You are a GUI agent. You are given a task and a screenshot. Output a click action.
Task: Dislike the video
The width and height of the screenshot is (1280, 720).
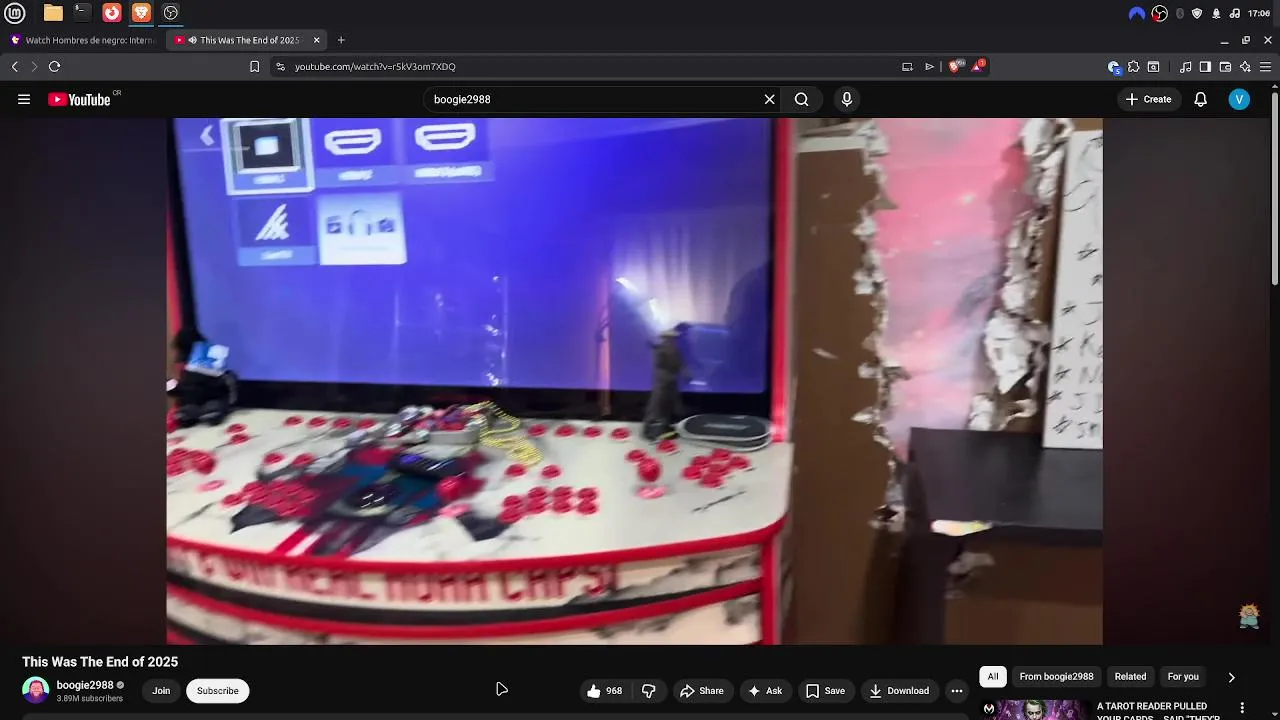pos(649,691)
